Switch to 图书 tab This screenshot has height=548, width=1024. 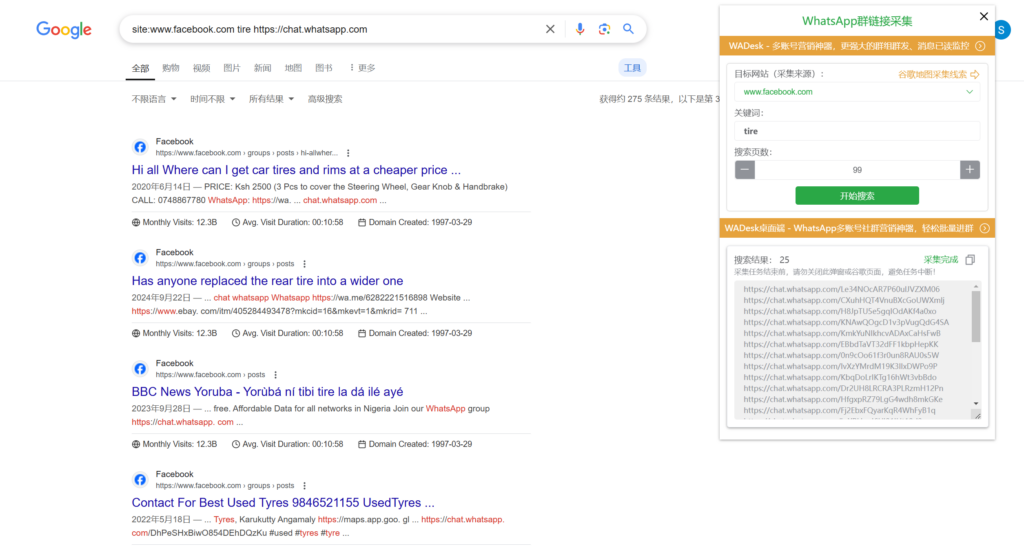pos(324,68)
